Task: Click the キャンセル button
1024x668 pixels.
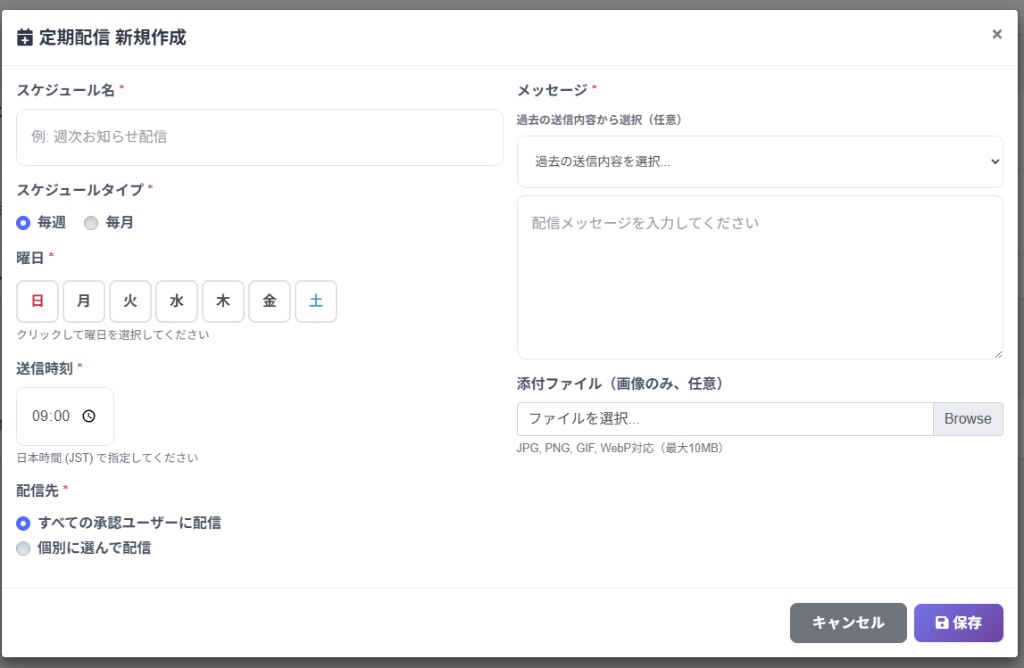Action: 847,622
